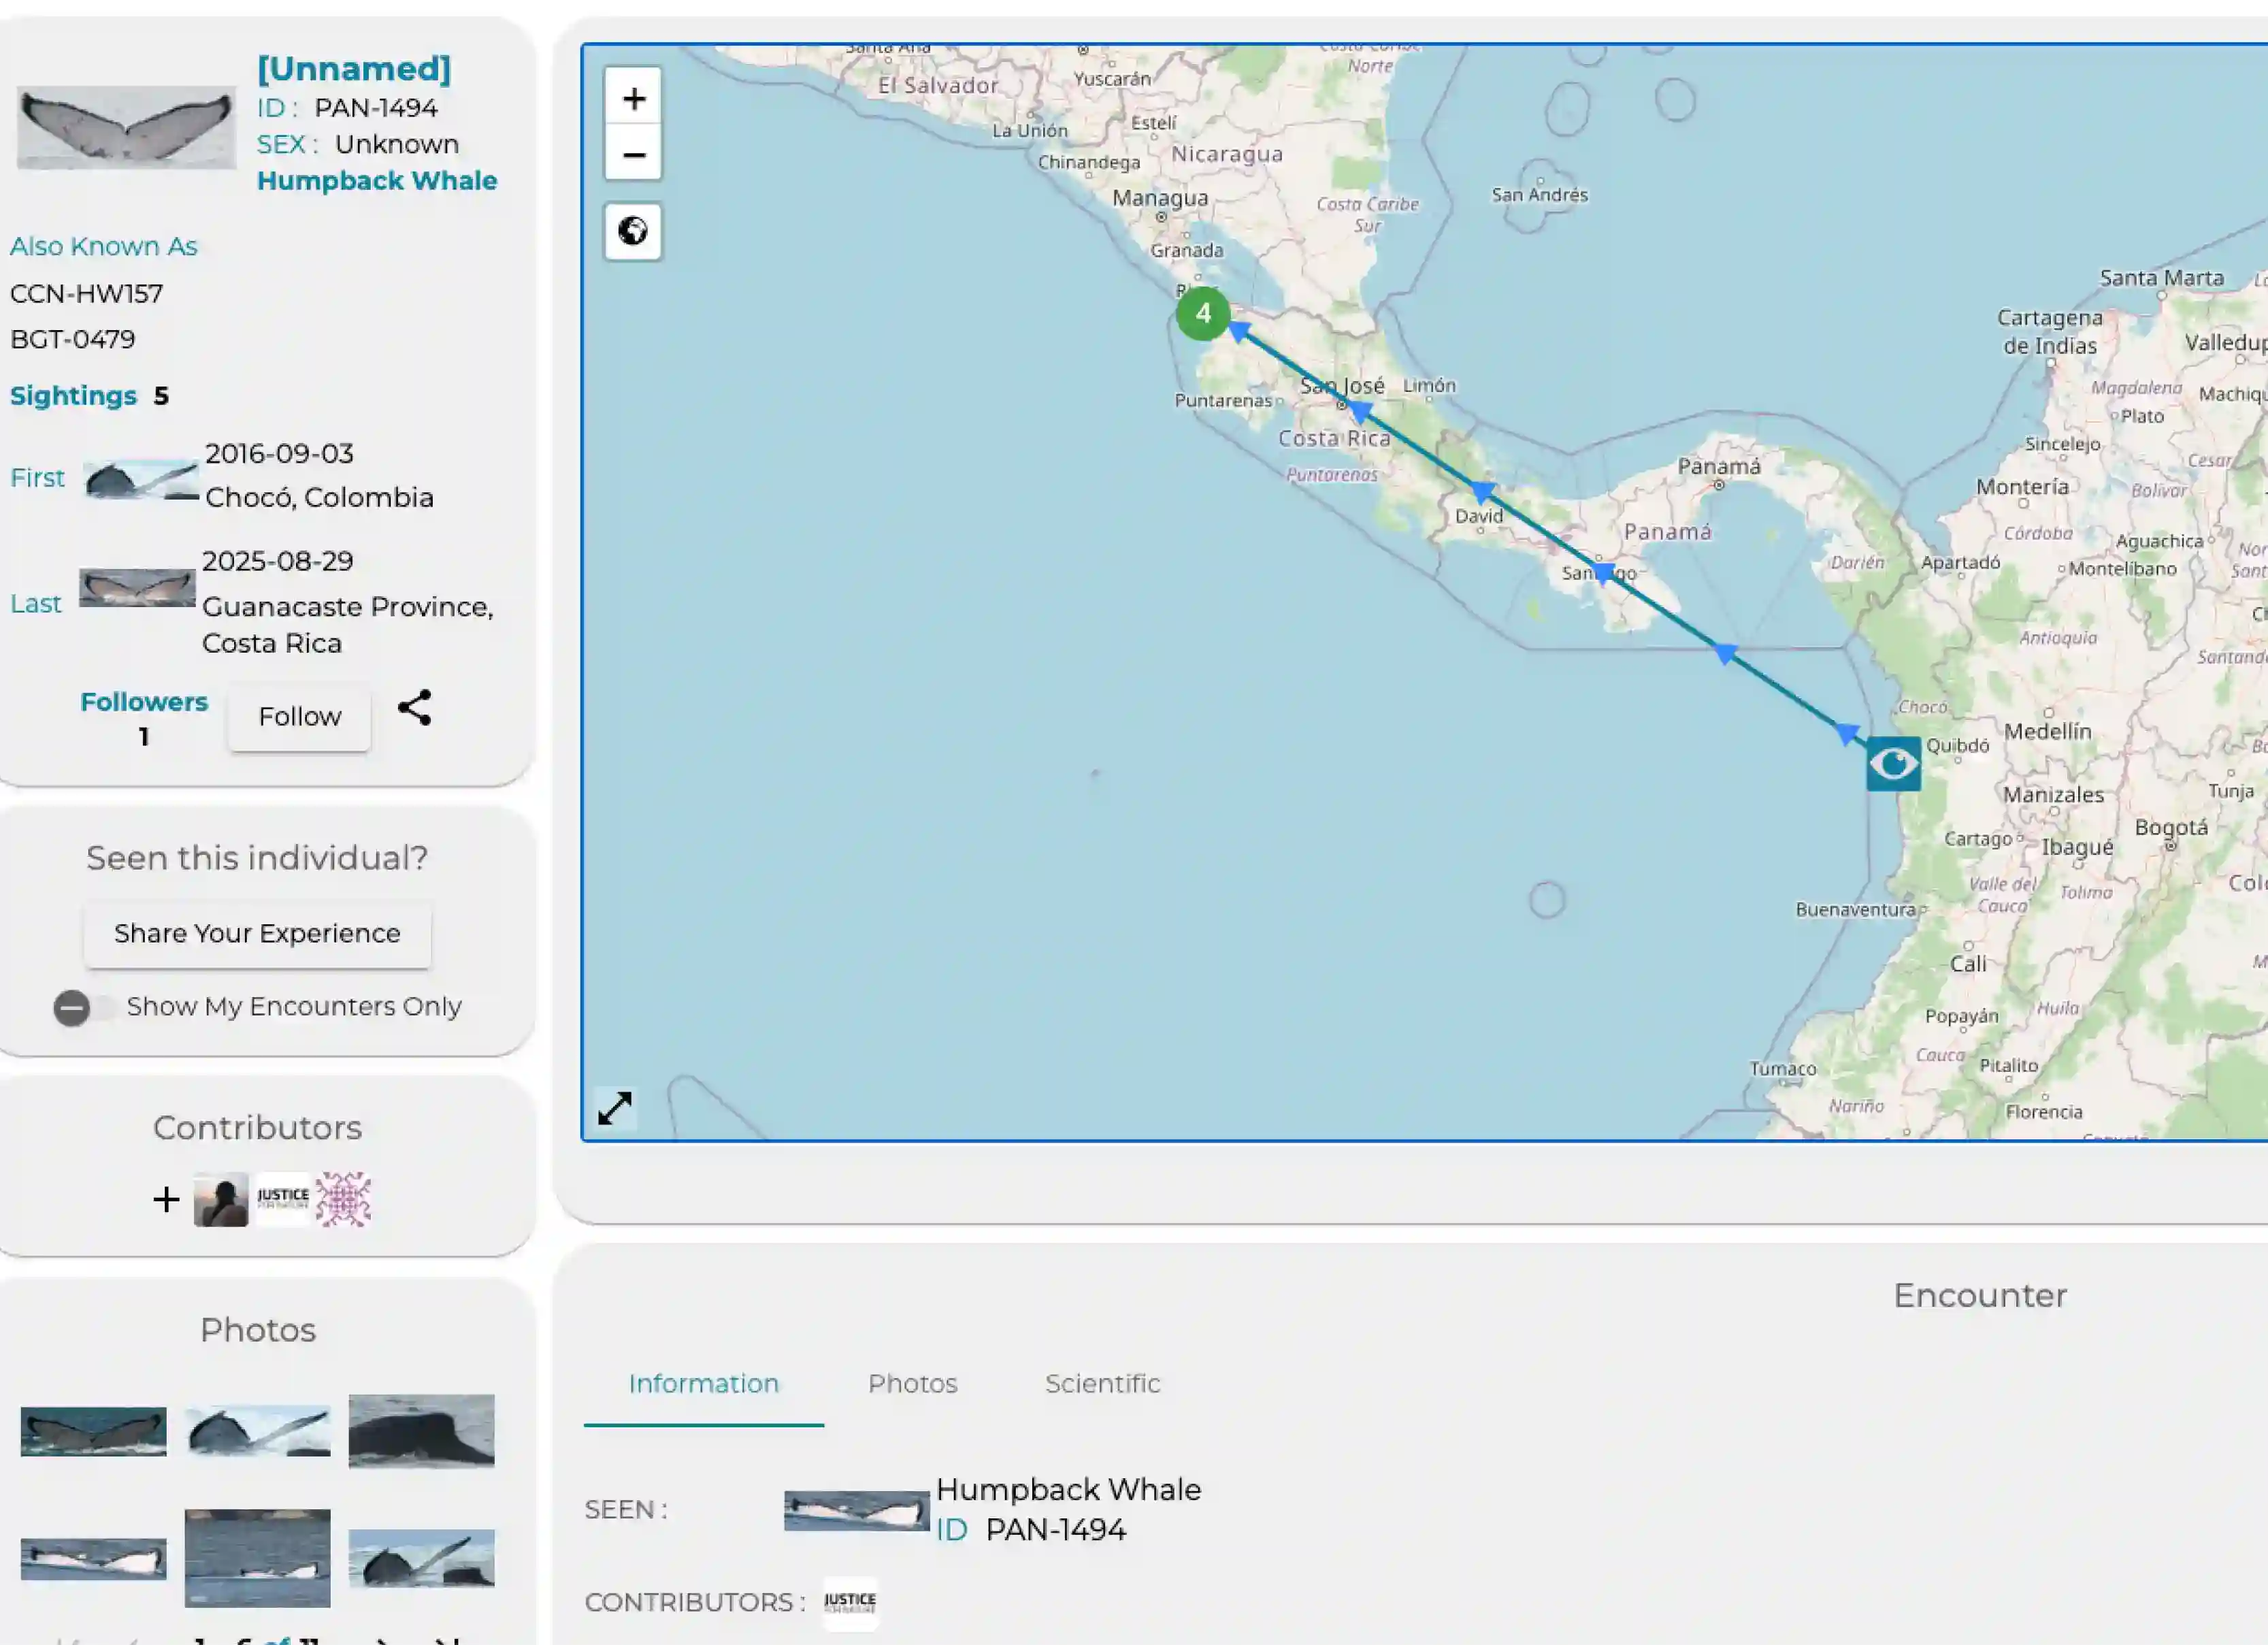Click Share Your Experience button
Screen dimensions: 2268x1645
[257, 933]
